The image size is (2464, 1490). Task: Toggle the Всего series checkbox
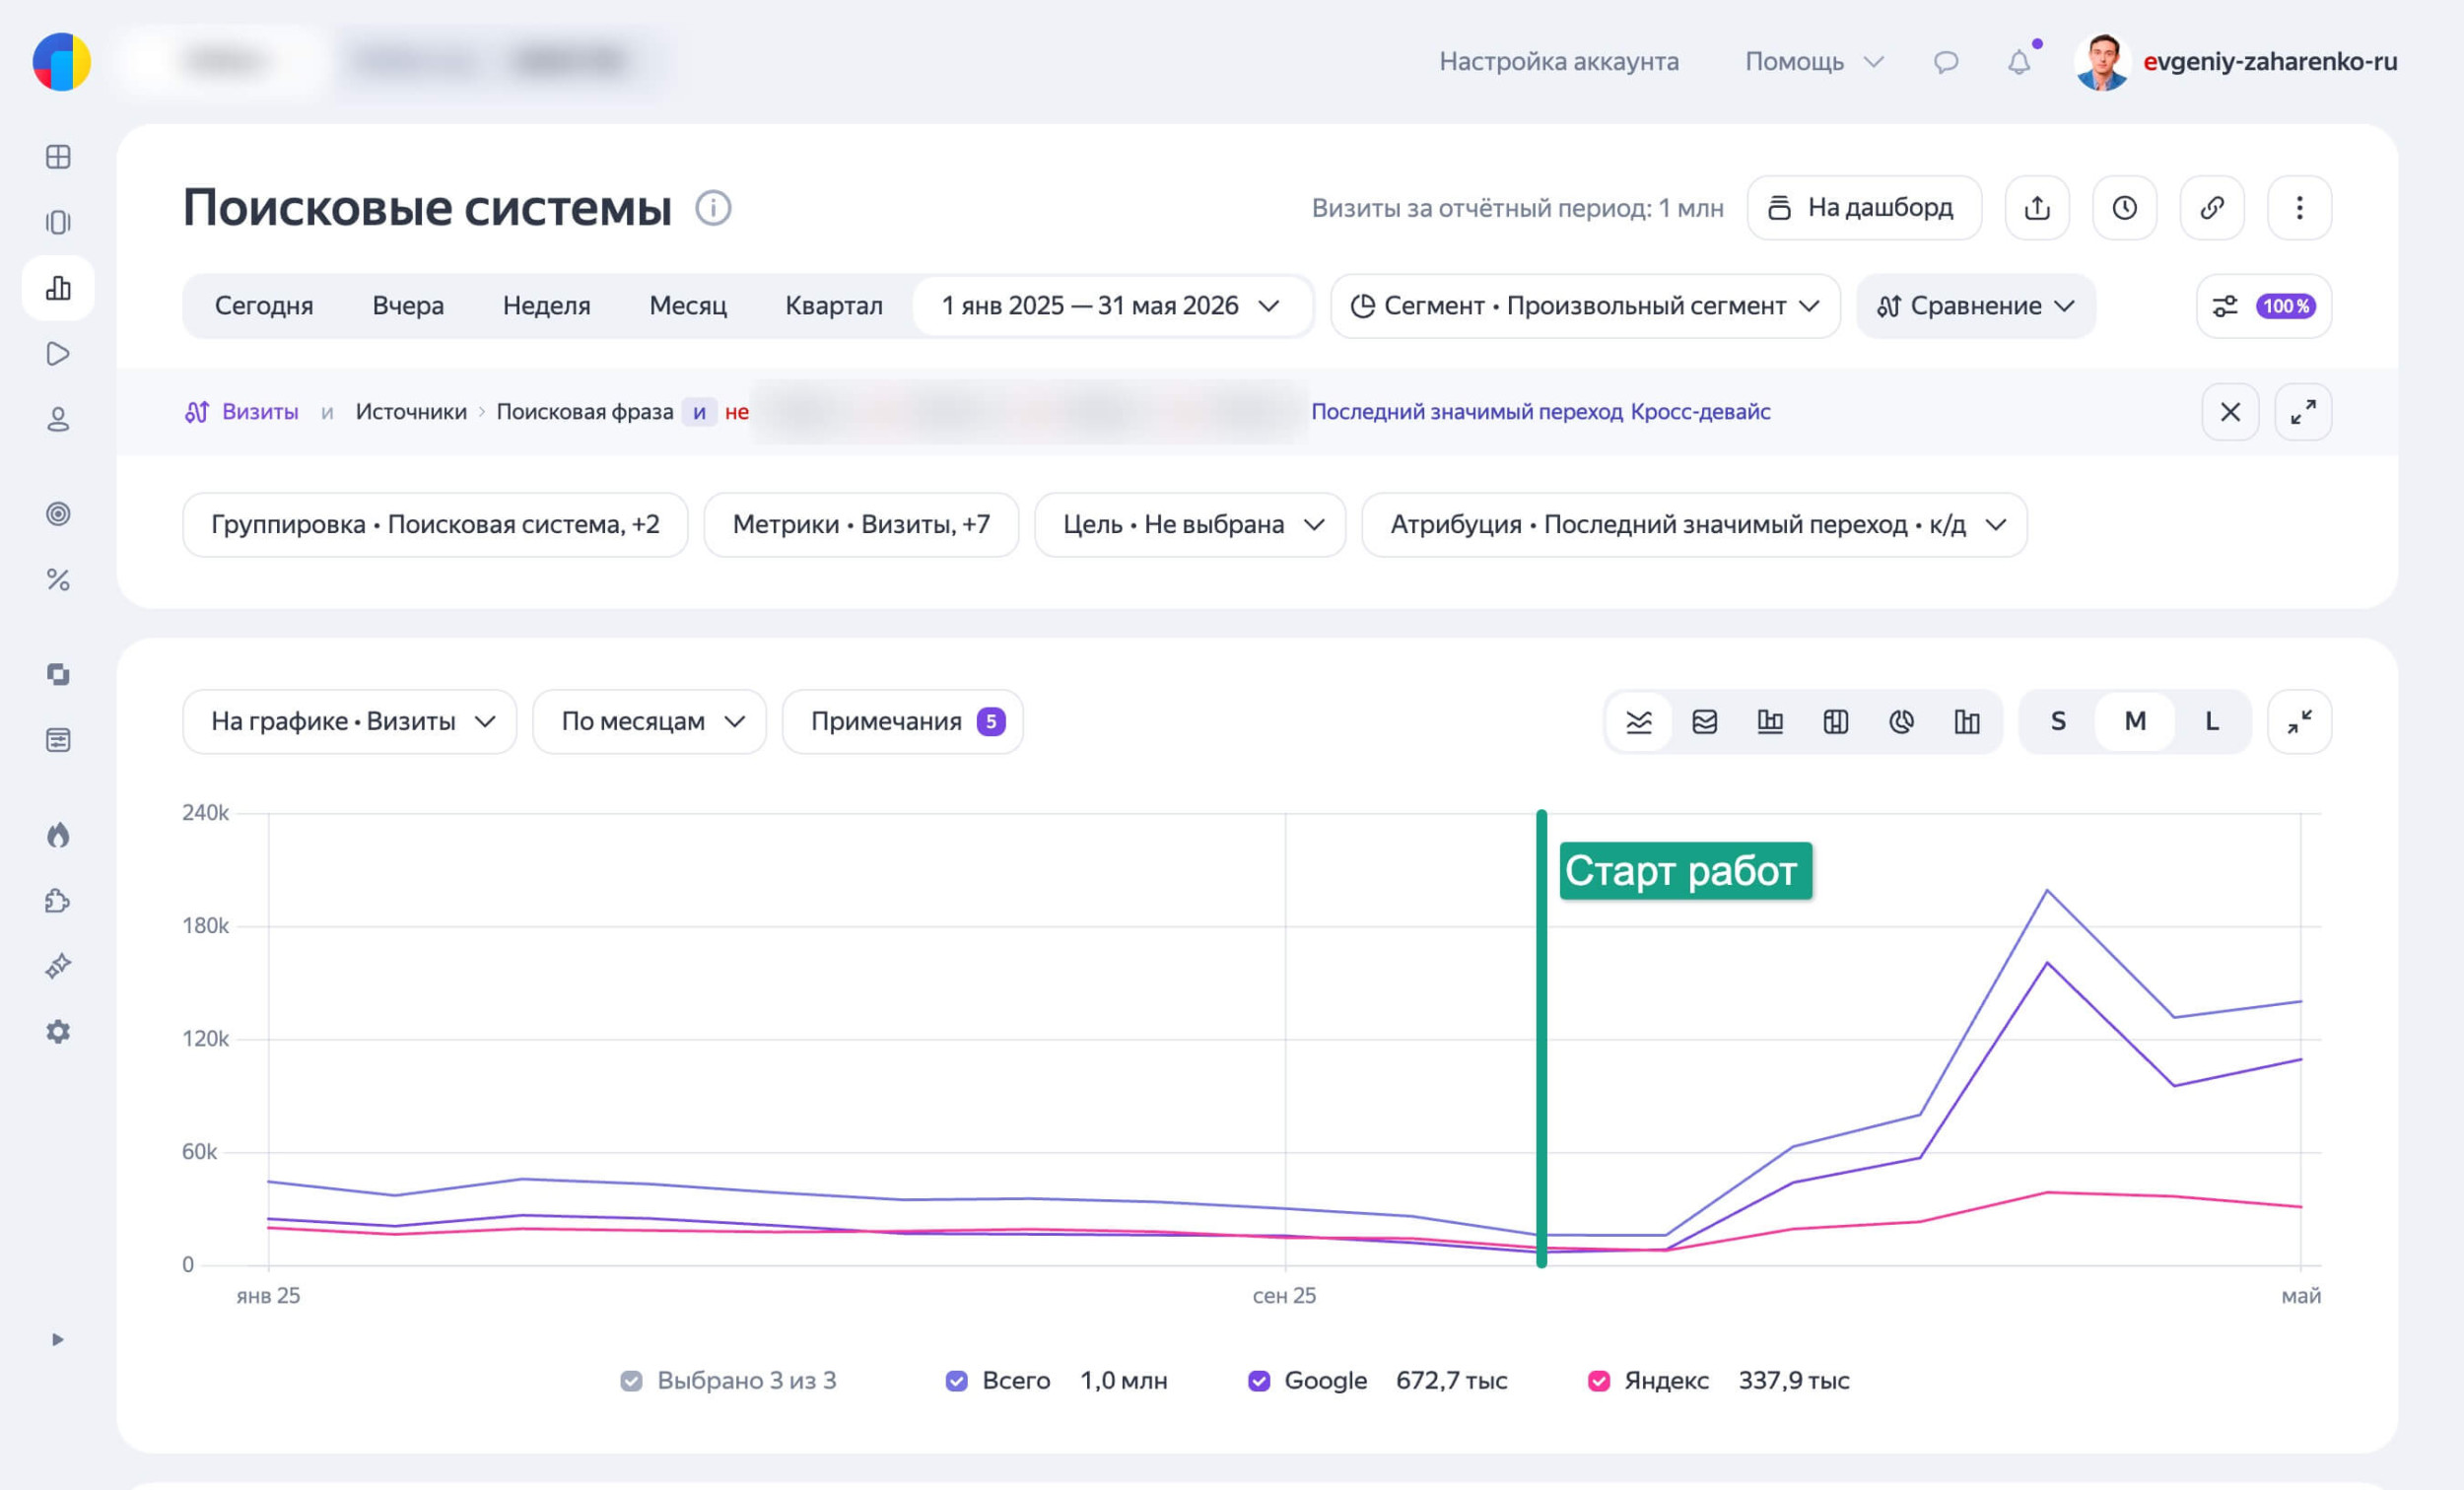tap(957, 1381)
